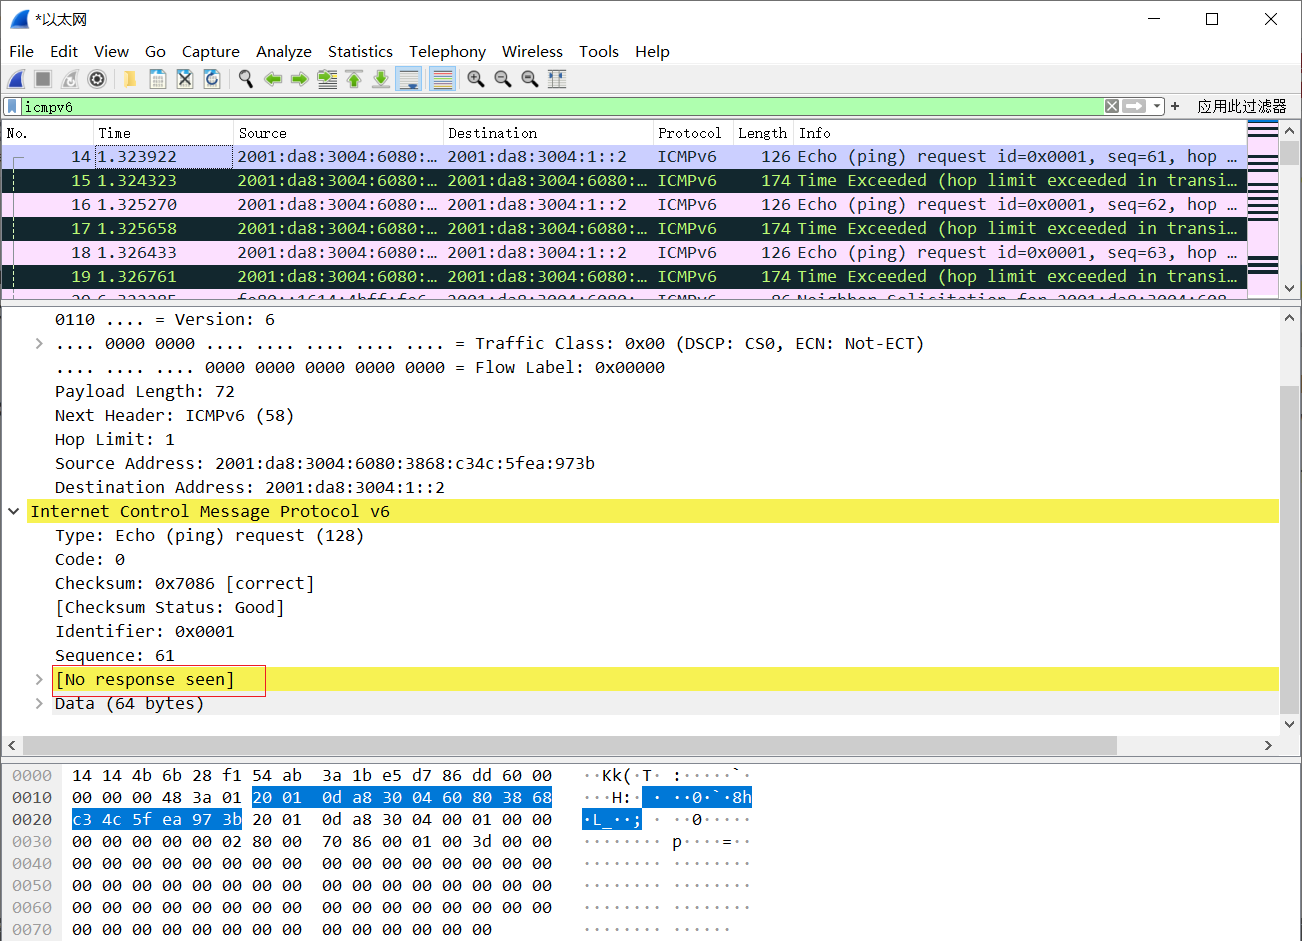The image size is (1302, 941).
Task: Open the View menu
Action: click(111, 51)
